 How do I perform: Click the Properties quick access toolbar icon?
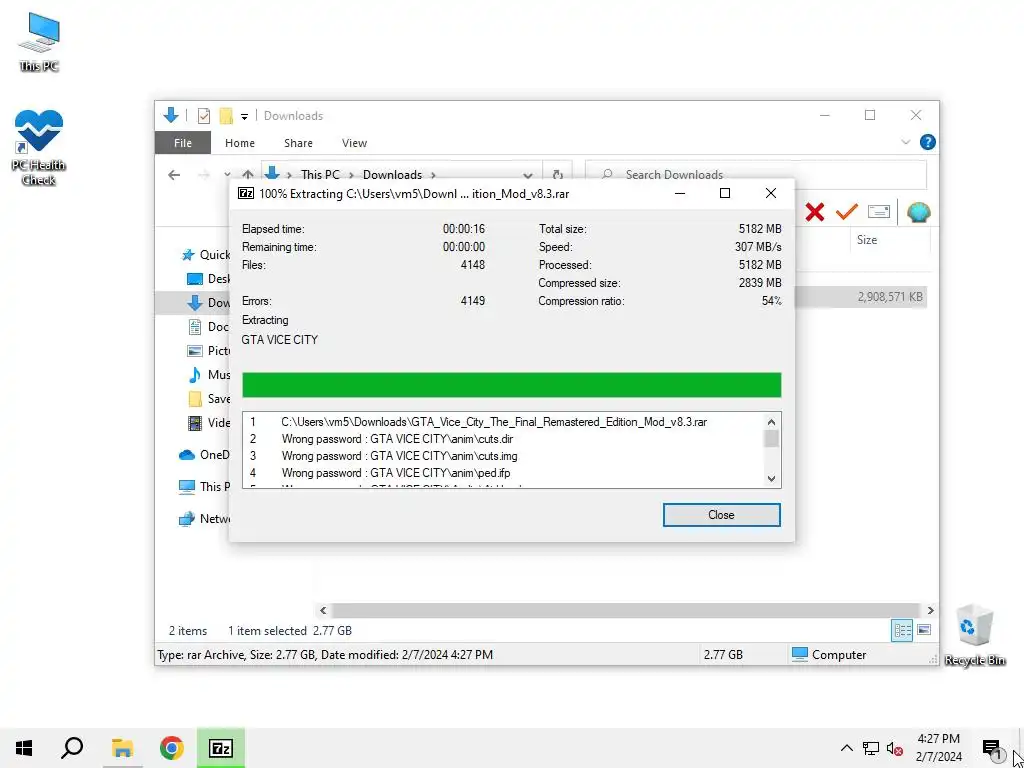[x=204, y=116]
